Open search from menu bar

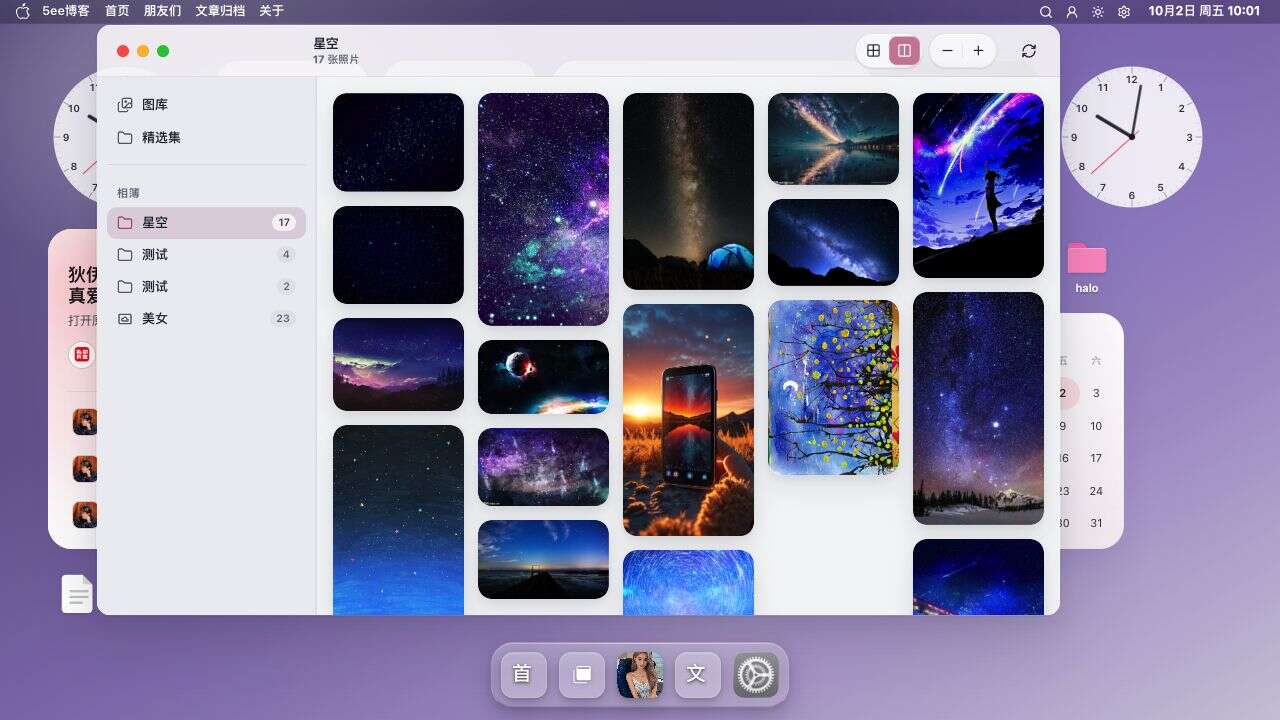[x=1046, y=12]
